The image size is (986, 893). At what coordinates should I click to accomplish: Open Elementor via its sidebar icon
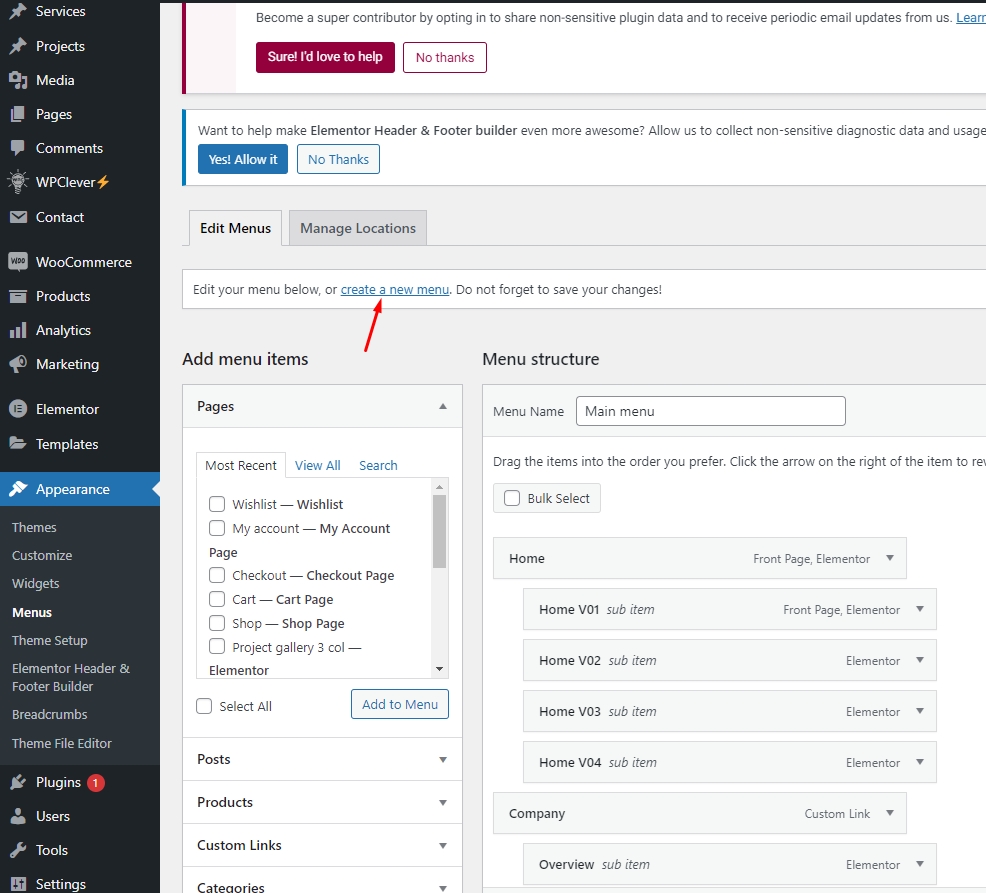17,409
